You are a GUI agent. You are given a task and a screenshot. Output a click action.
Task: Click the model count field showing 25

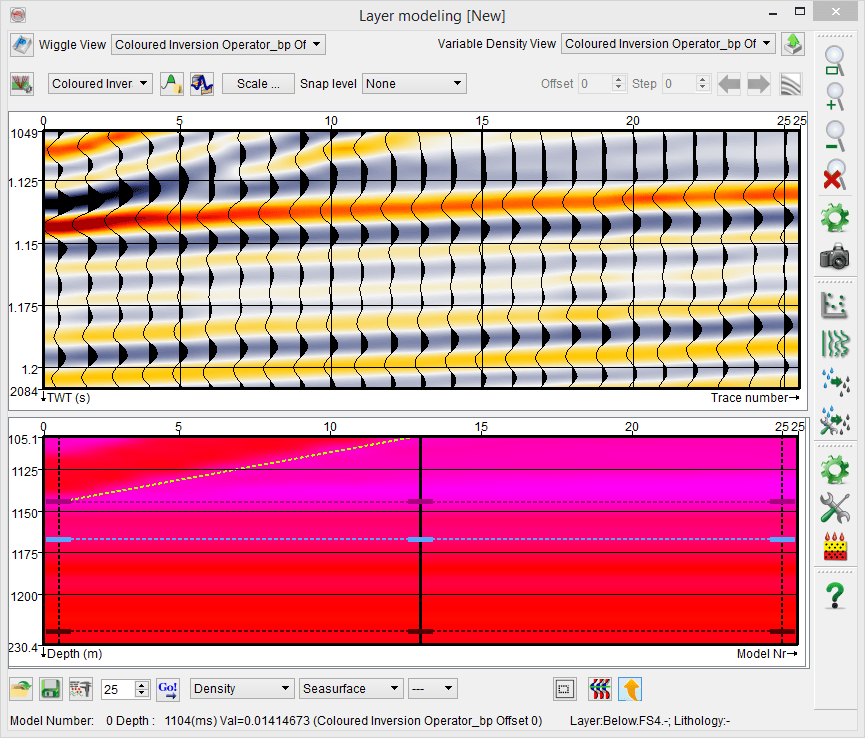(x=117, y=689)
